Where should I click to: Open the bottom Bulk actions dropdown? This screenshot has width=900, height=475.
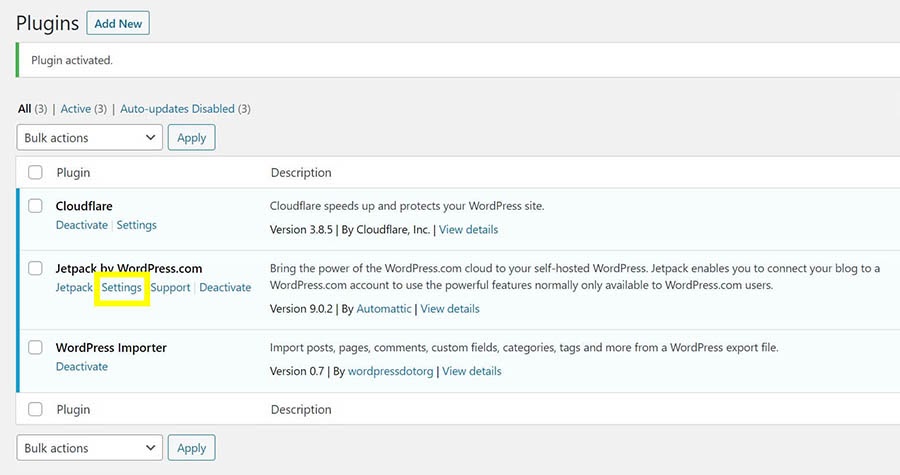90,448
